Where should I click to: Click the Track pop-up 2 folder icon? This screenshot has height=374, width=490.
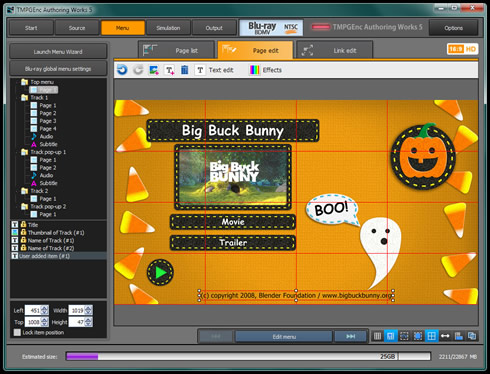(24, 206)
